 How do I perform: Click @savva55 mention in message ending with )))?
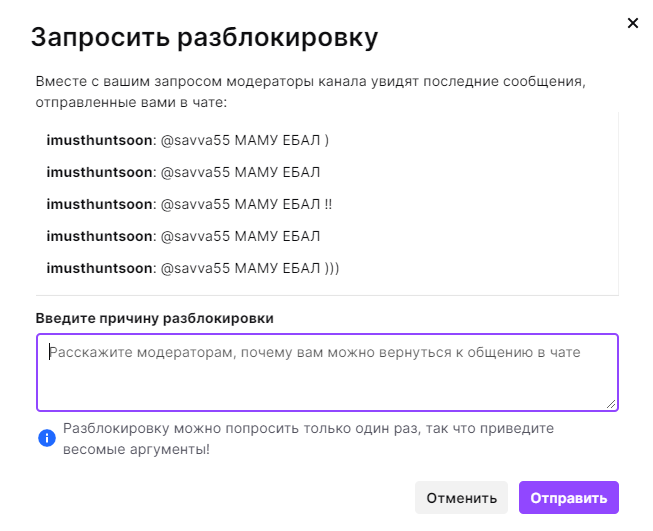(195, 268)
